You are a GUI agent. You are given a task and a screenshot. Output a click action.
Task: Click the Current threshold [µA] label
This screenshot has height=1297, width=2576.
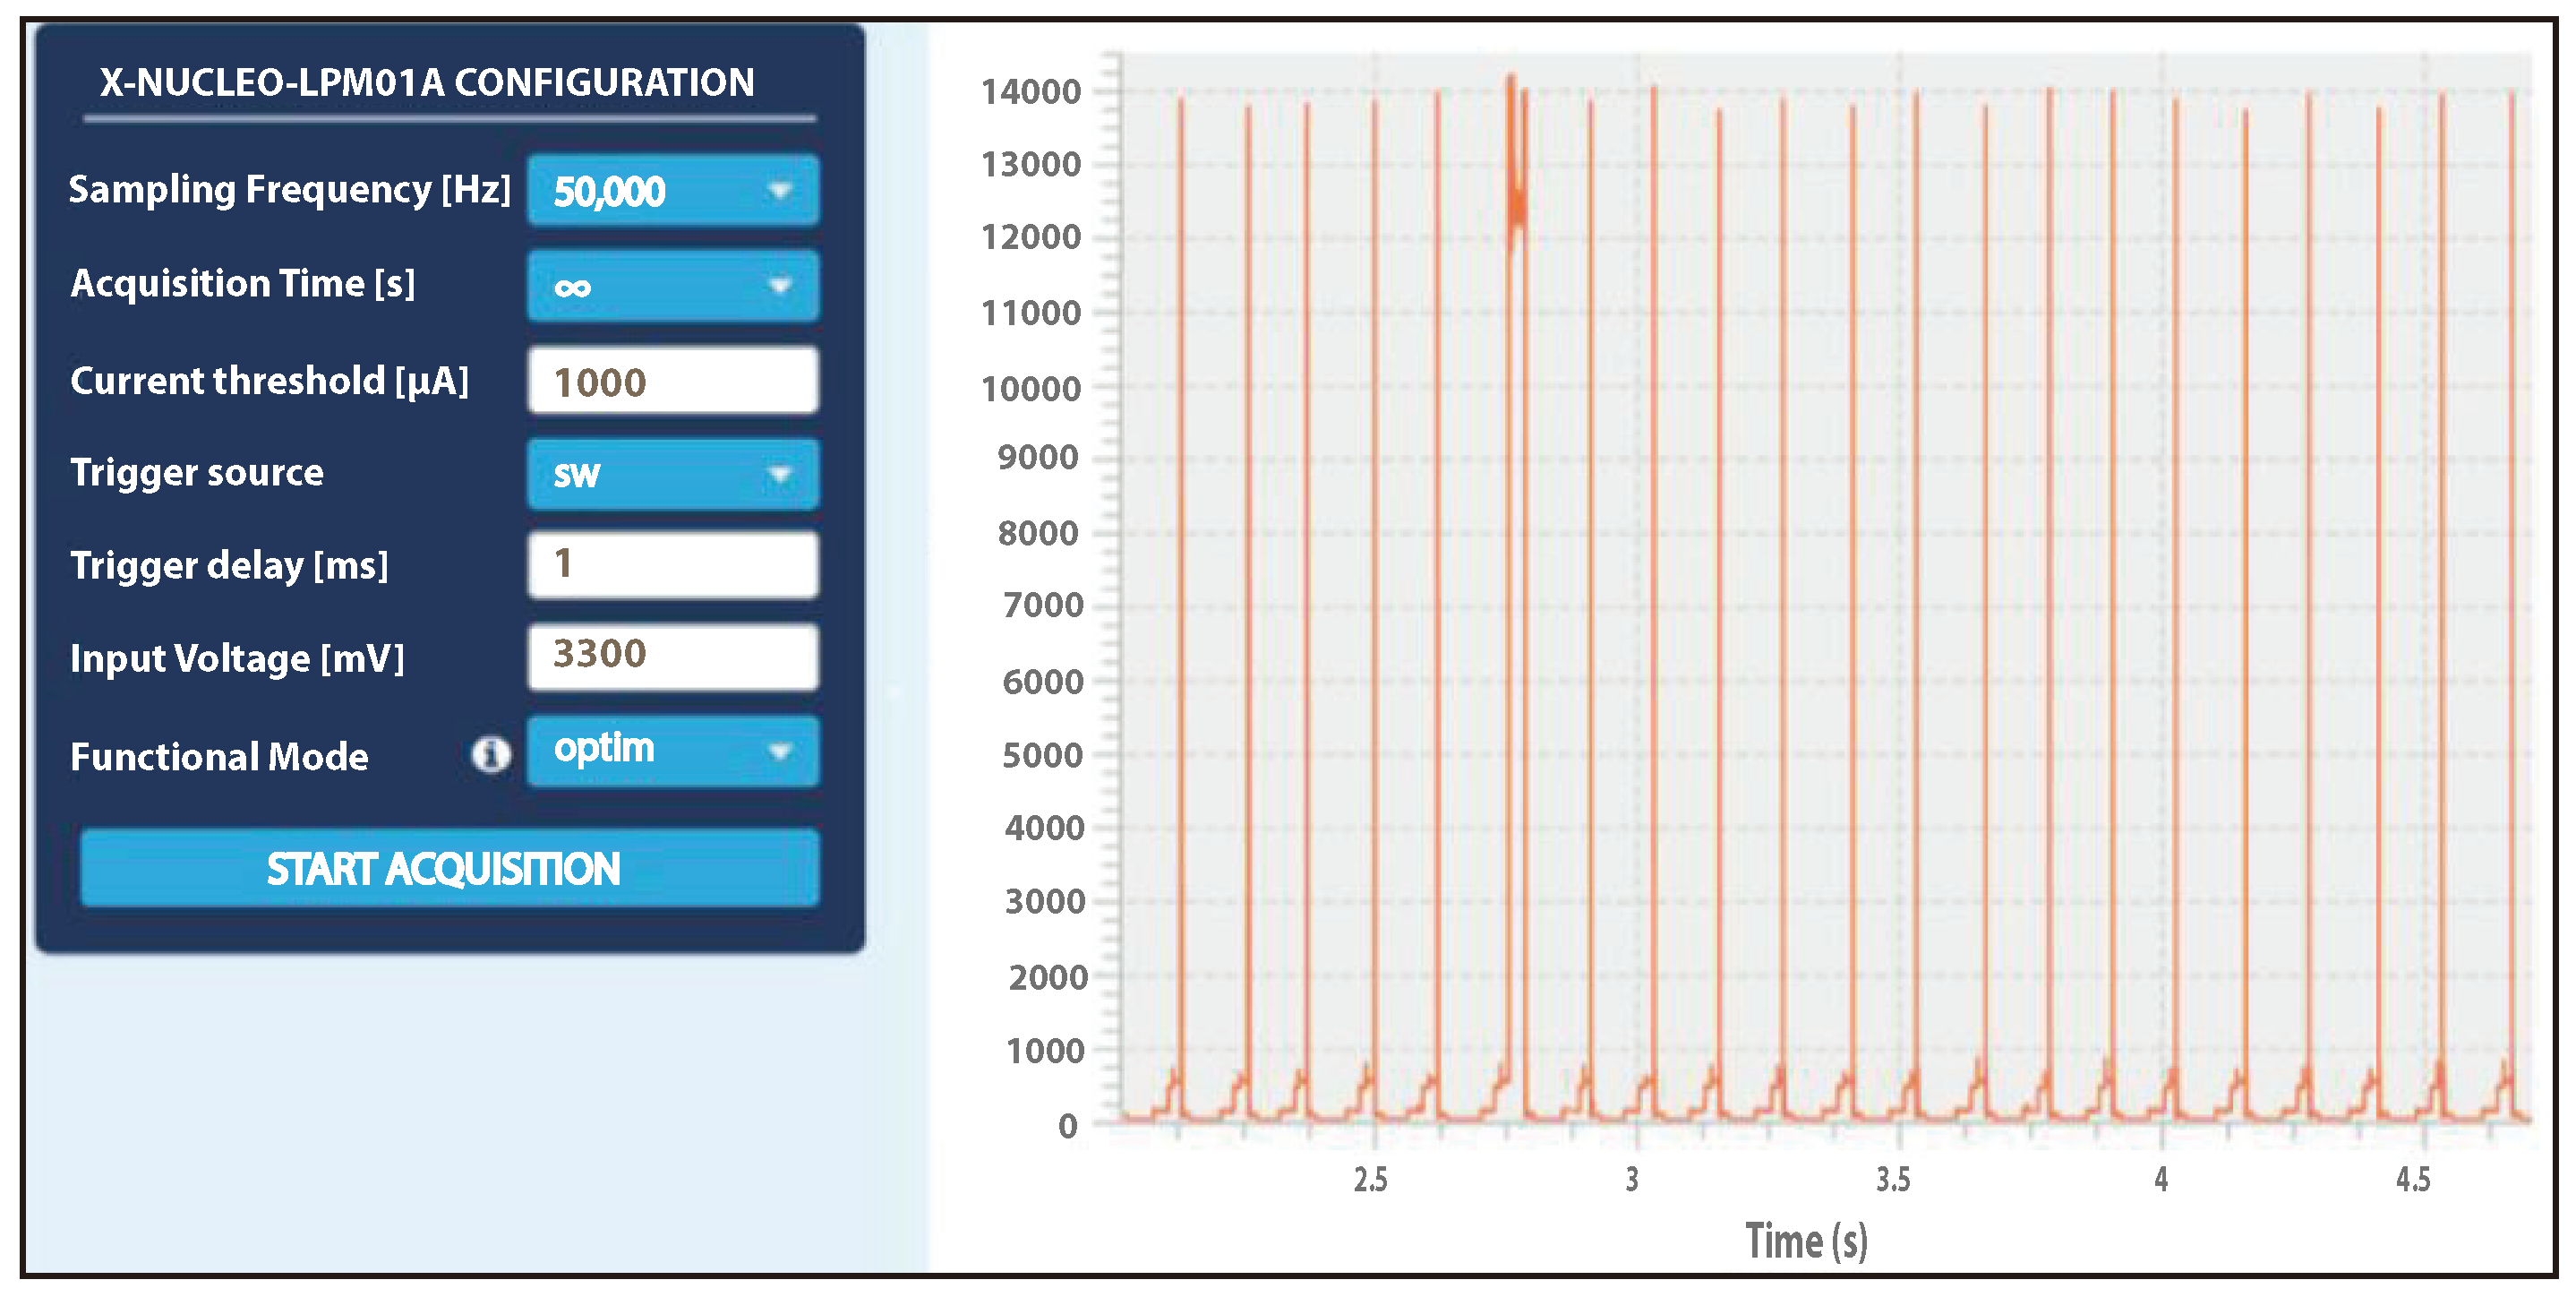(269, 381)
